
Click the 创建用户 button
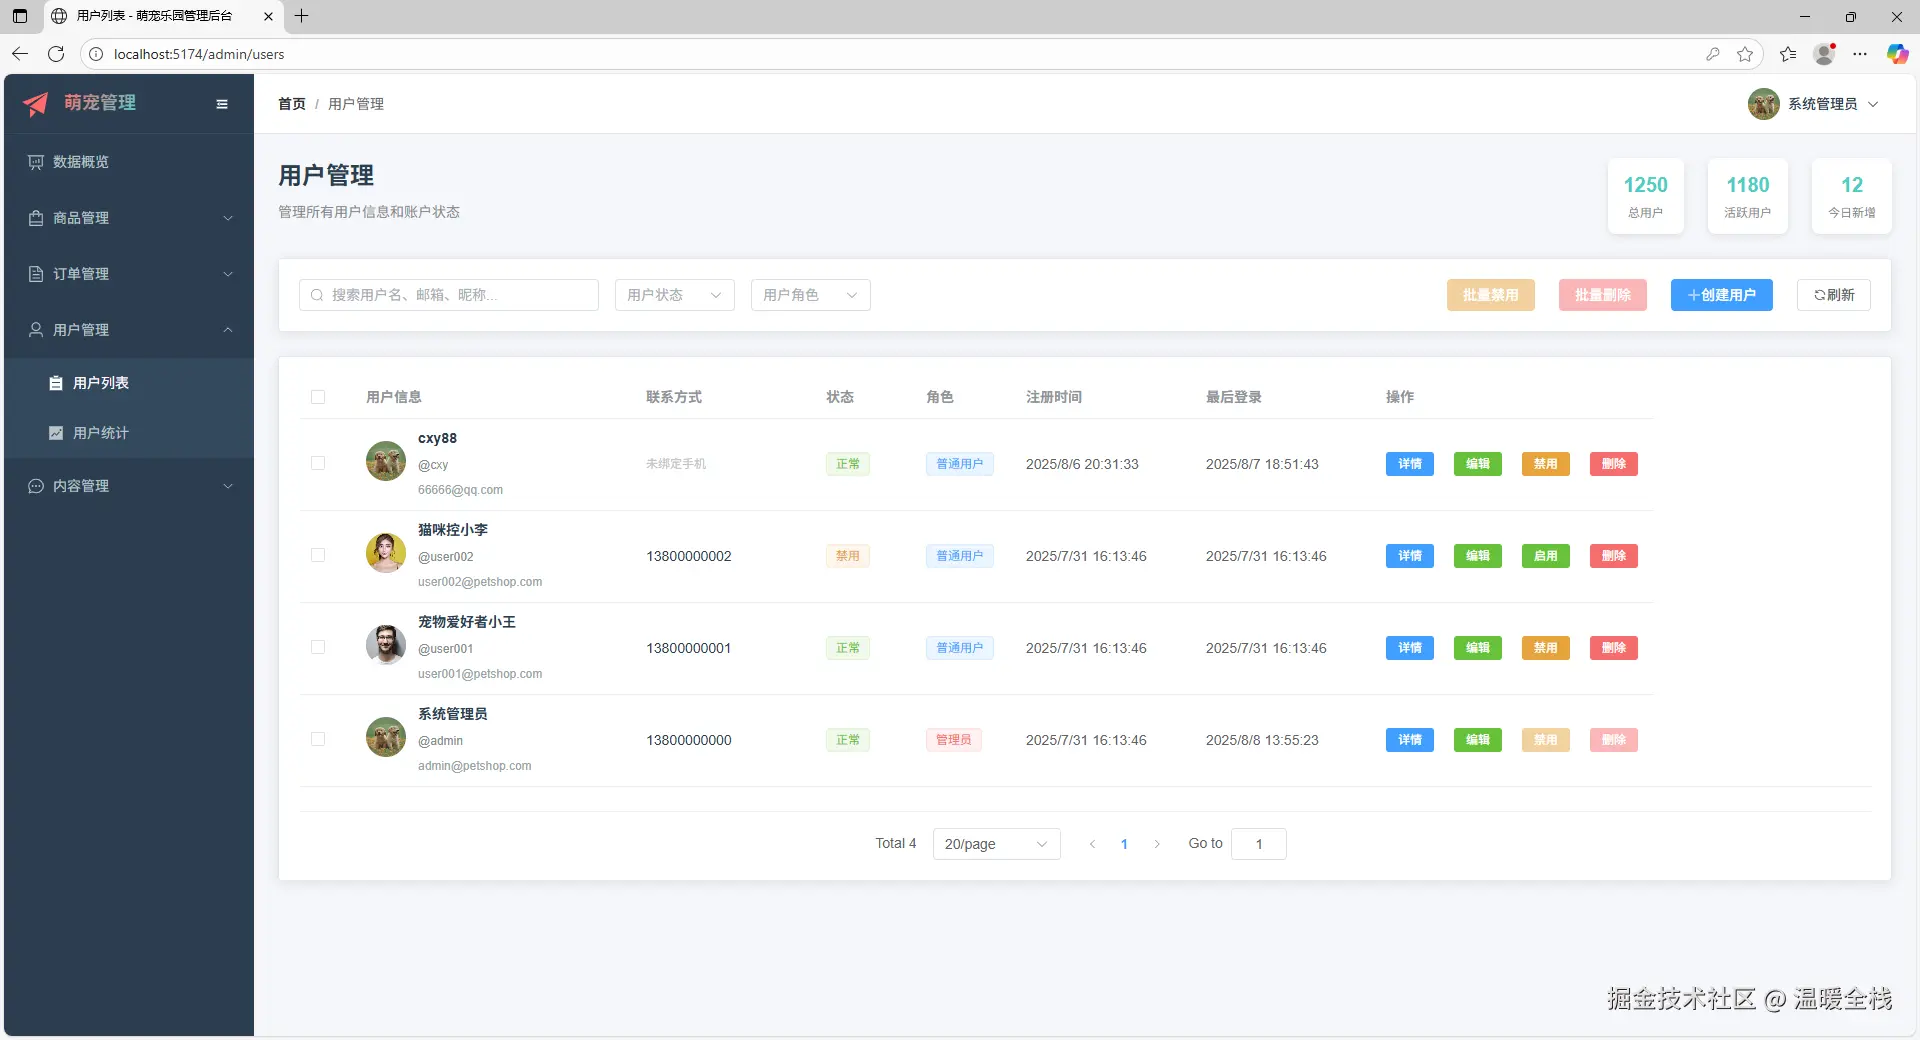(x=1722, y=295)
